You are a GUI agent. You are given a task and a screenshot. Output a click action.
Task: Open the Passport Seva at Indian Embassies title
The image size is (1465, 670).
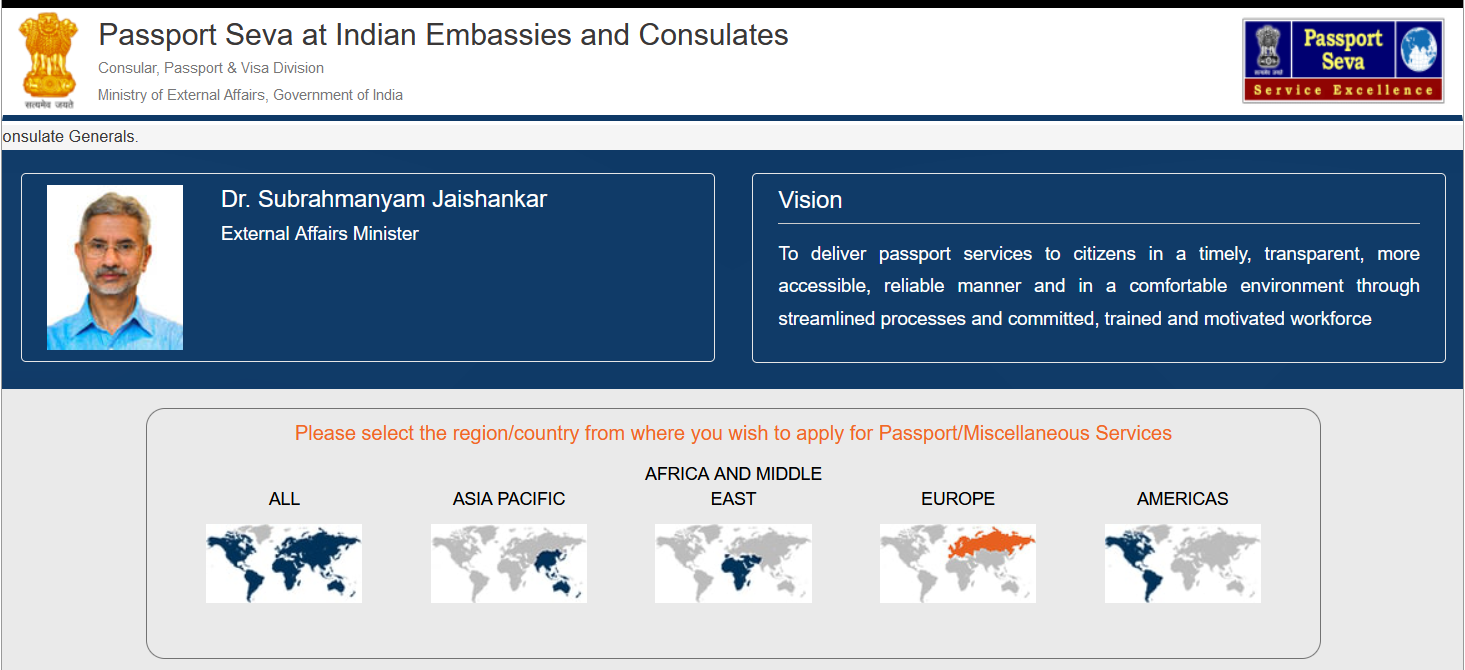click(x=443, y=35)
